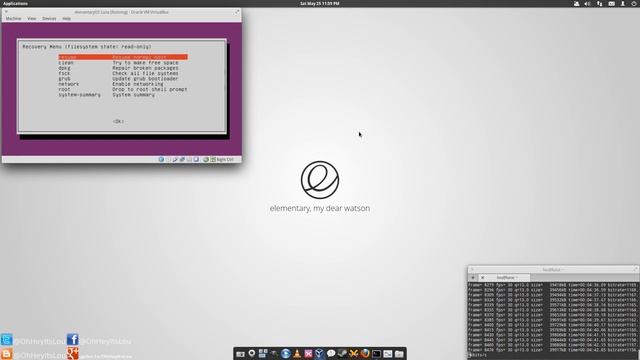Open the map pin application in dock

pos(252,353)
